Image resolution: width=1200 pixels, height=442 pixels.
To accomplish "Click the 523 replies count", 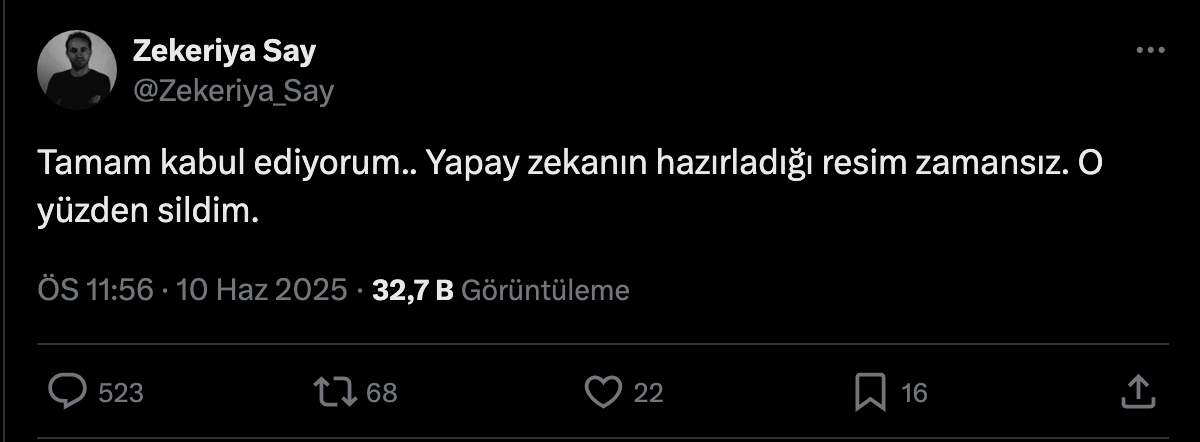I will (121, 393).
